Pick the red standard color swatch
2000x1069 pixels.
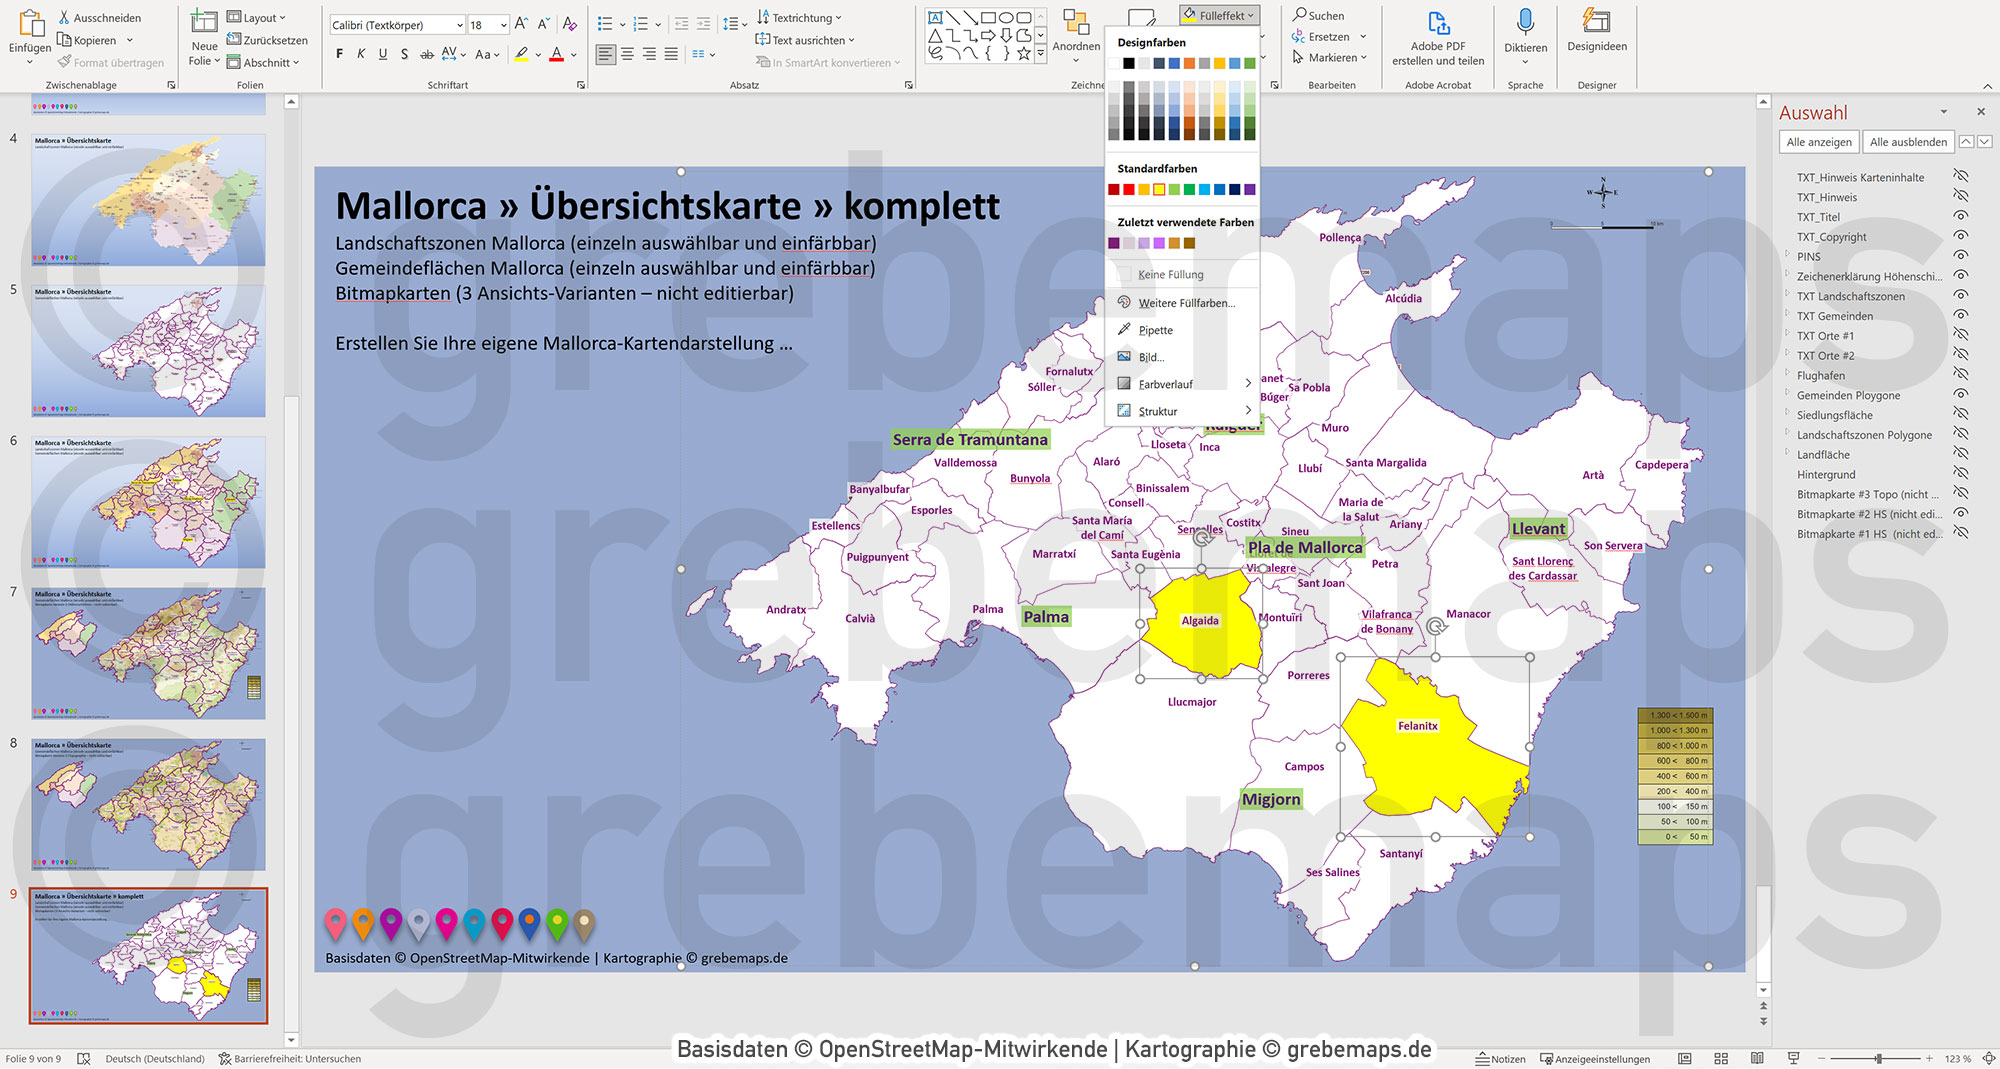[x=1129, y=189]
